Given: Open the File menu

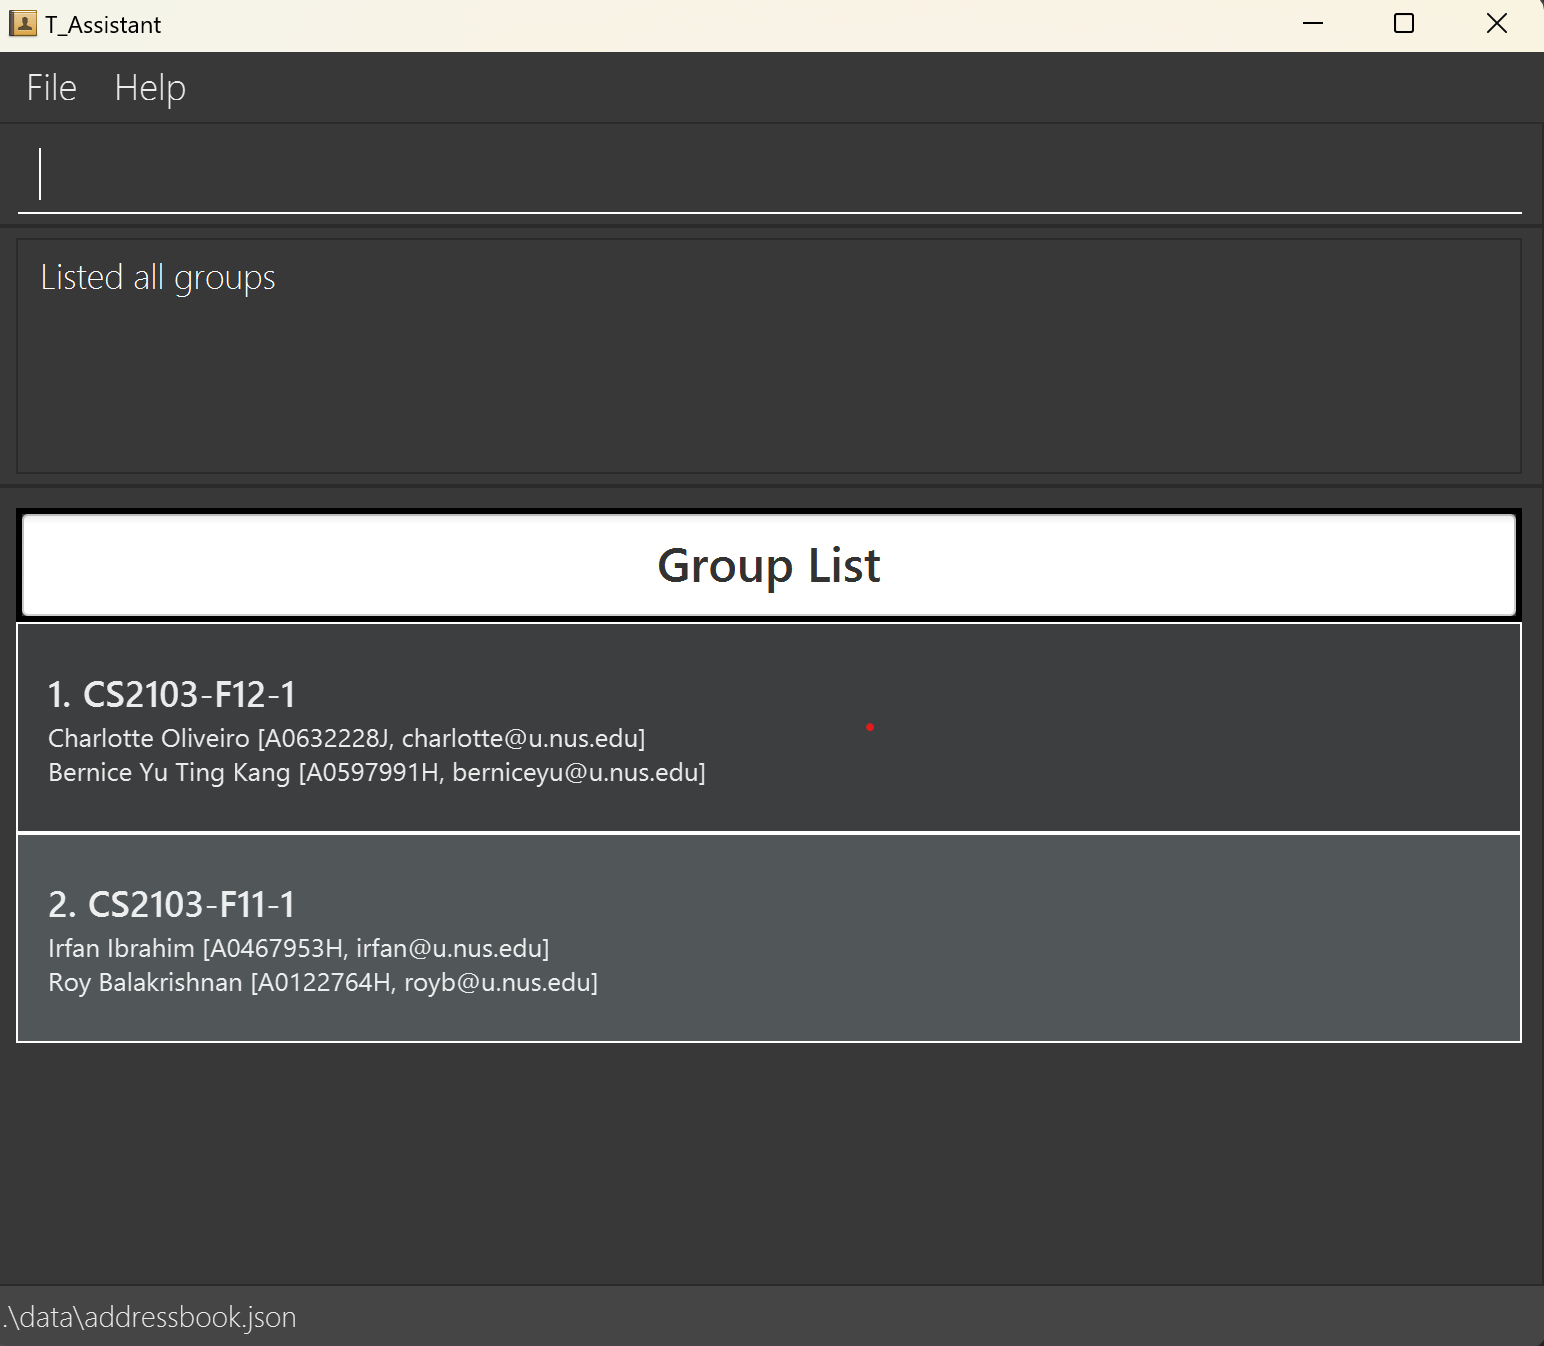Looking at the screenshot, I should (x=51, y=88).
